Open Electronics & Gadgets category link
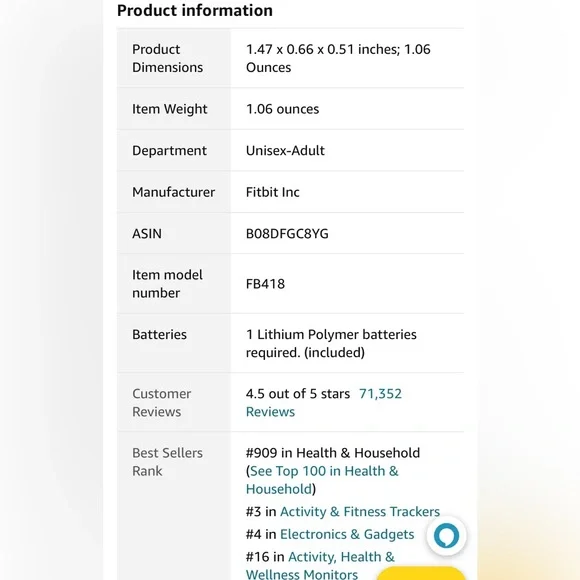 click(347, 534)
